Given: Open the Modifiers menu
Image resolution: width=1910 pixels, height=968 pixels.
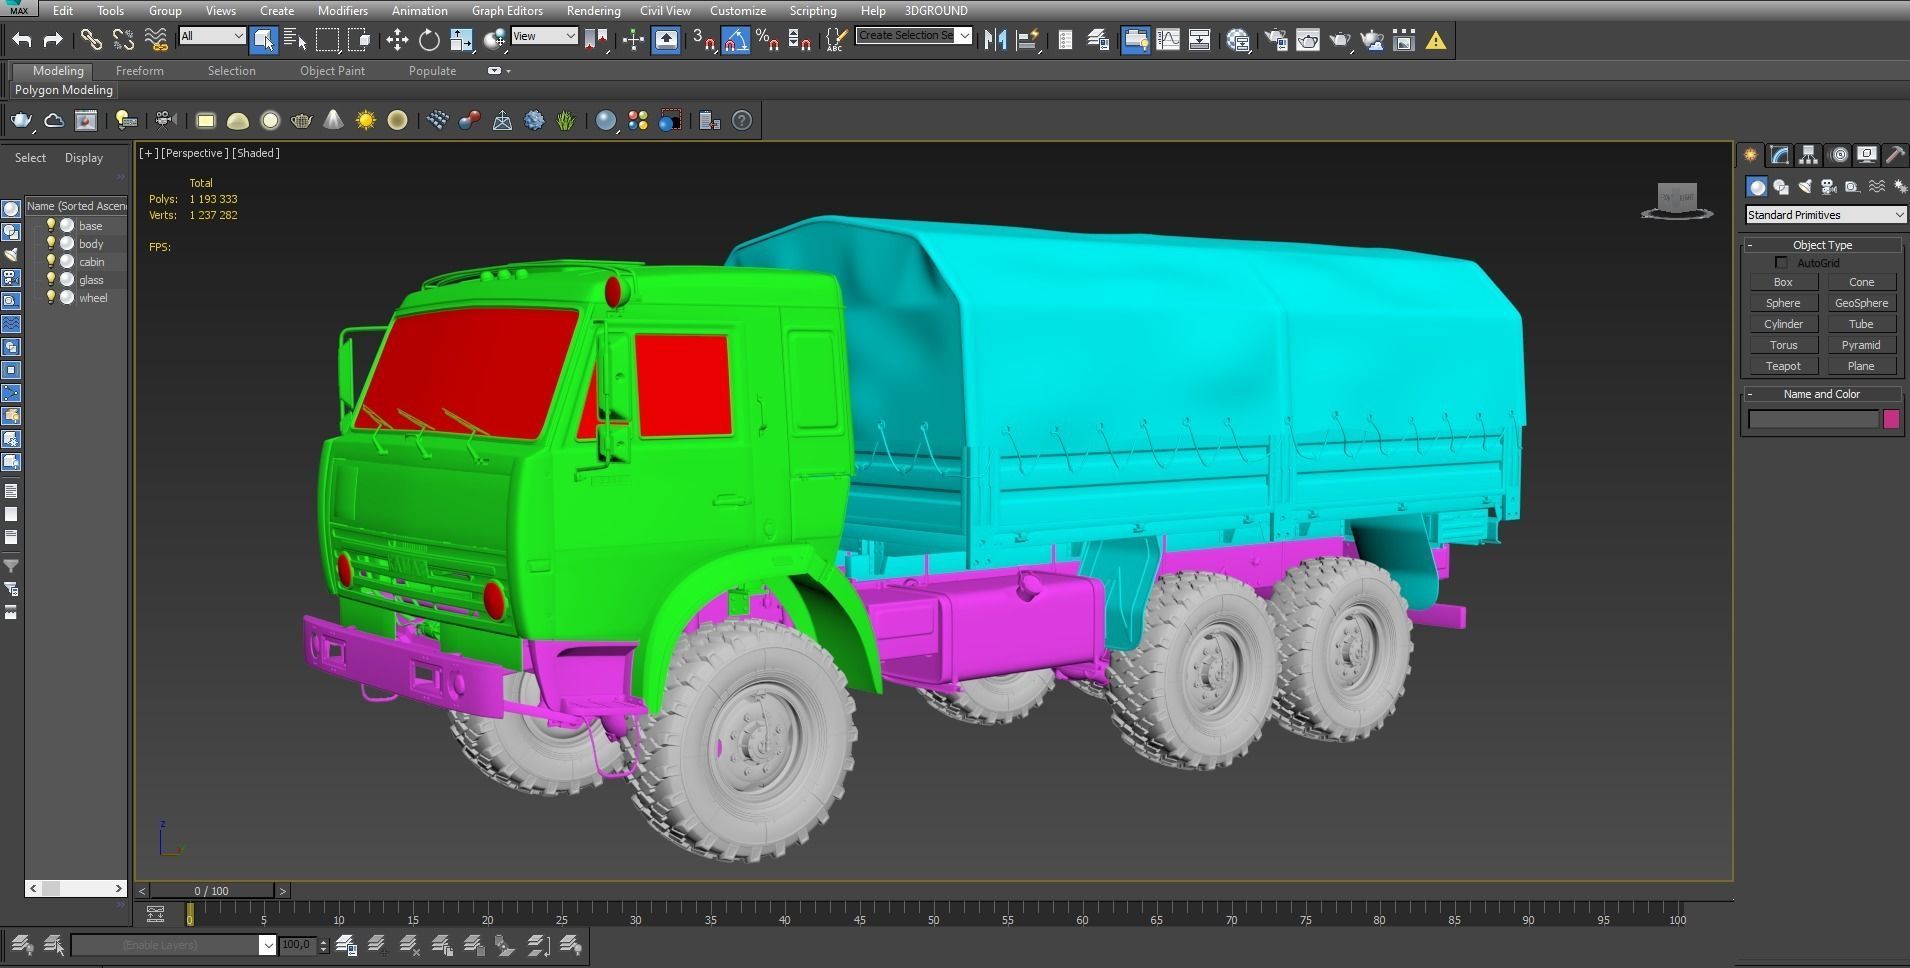Looking at the screenshot, I should [x=342, y=11].
